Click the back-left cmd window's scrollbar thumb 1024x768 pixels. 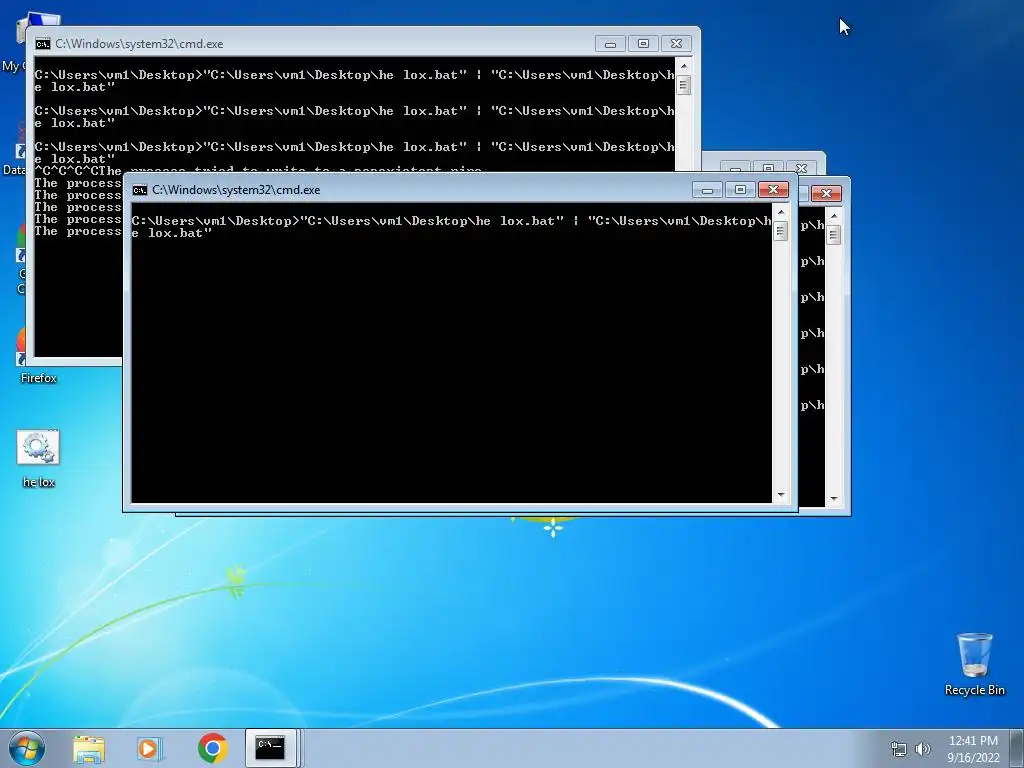pos(683,85)
